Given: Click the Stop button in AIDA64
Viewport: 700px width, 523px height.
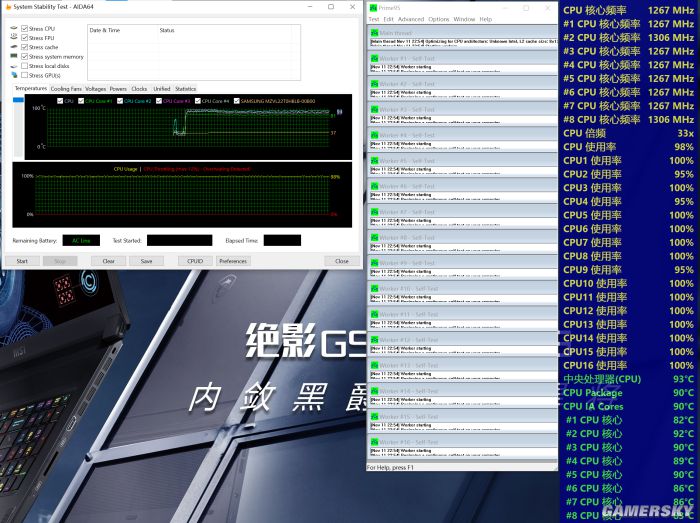Looking at the screenshot, I should point(60,261).
